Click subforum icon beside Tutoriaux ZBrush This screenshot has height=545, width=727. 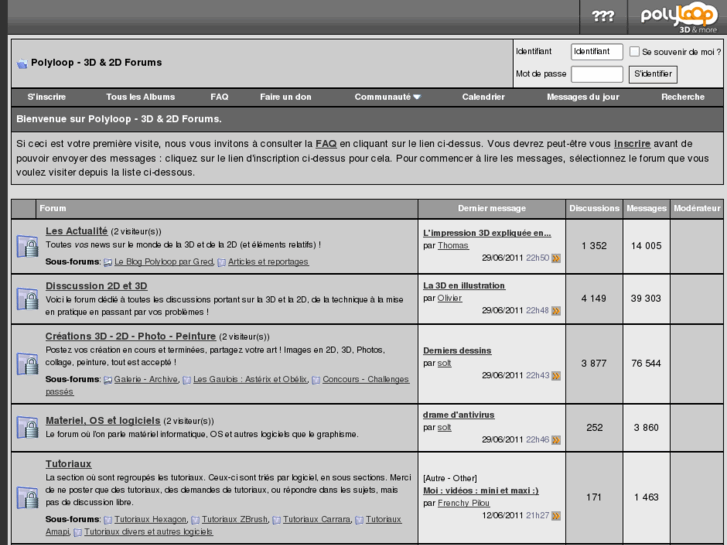coord(196,520)
